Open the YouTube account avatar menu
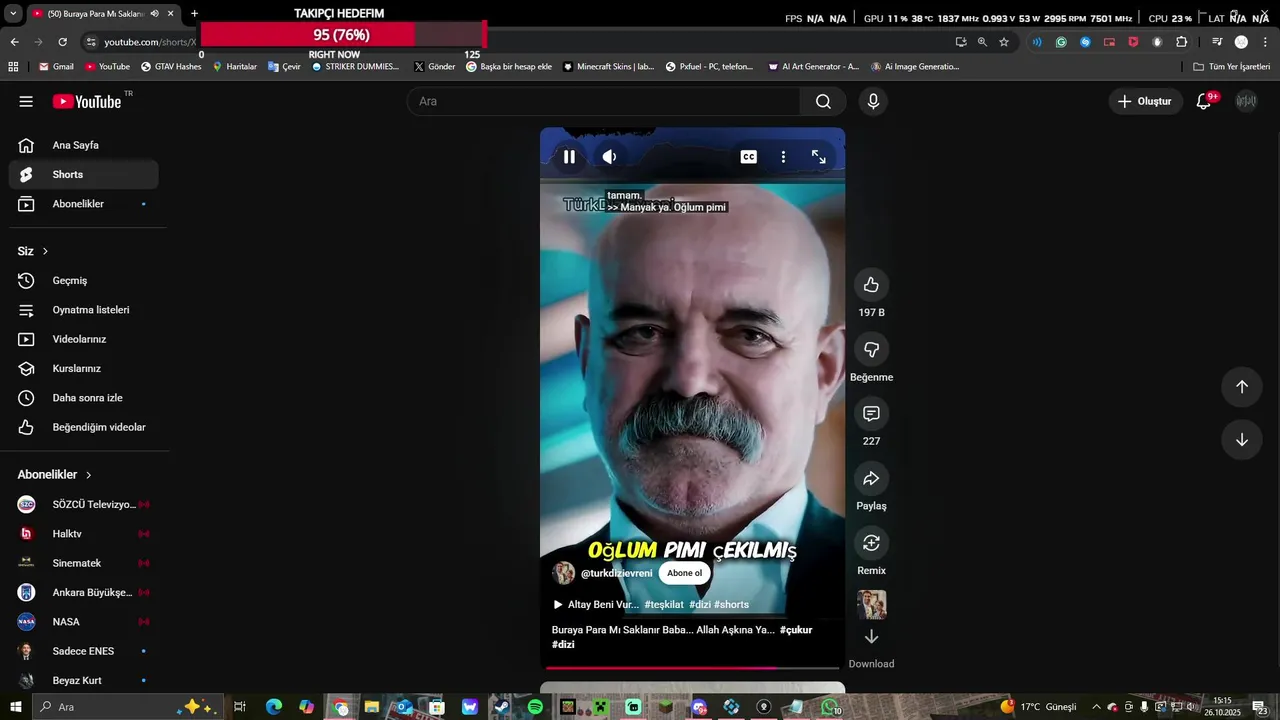Screen dimensions: 1280x720 [1246, 101]
